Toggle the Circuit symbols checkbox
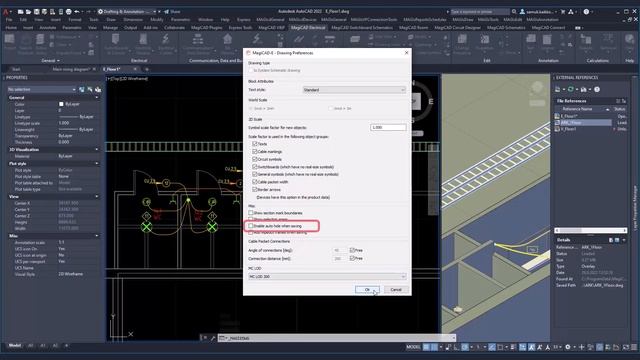 coord(255,159)
